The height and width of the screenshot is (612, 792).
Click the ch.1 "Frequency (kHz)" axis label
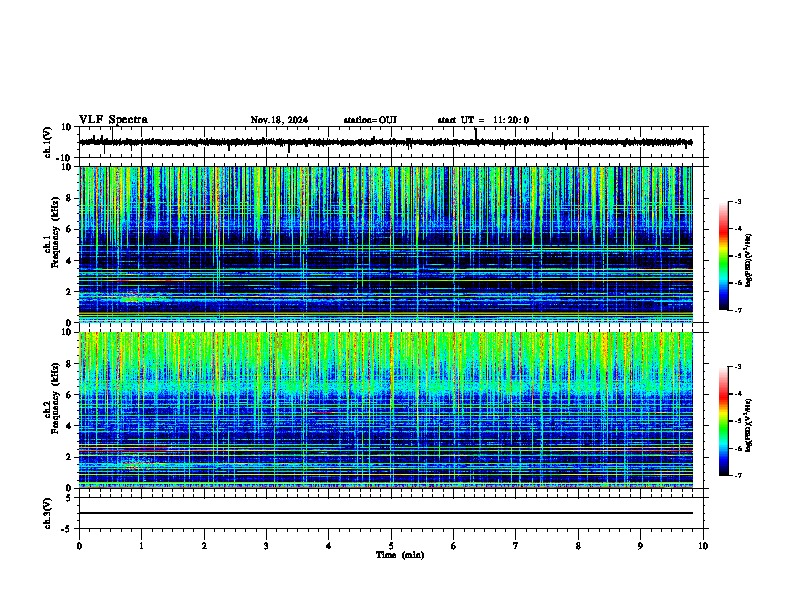pos(56,232)
